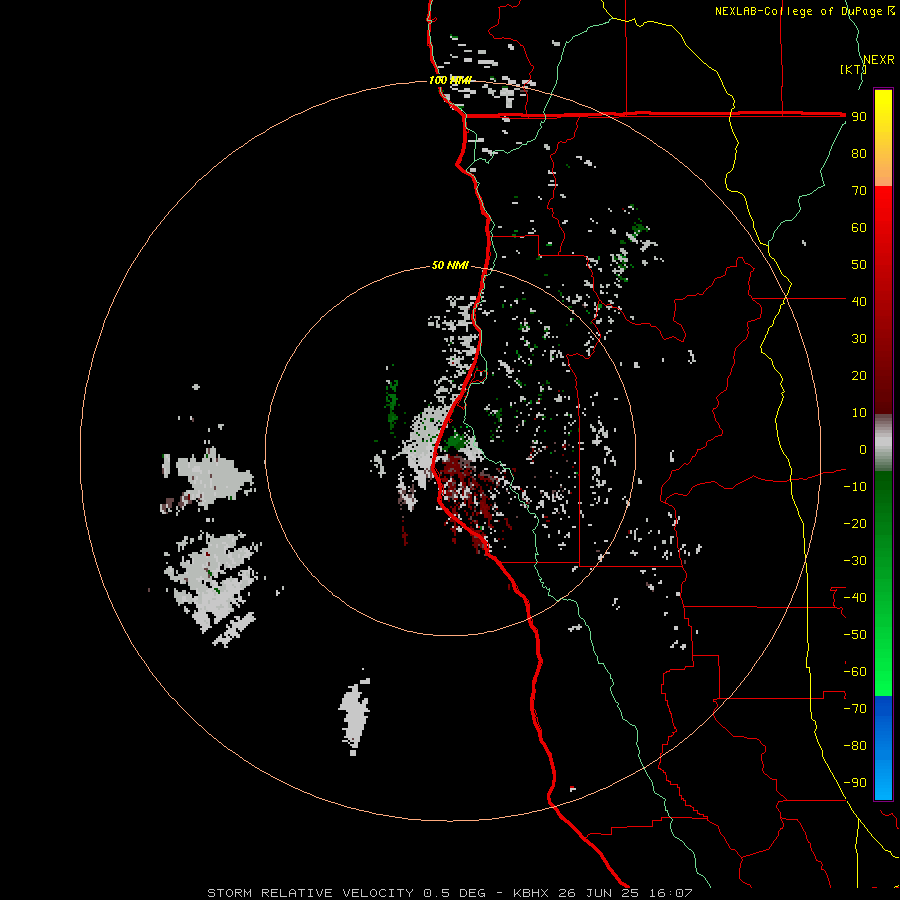The width and height of the screenshot is (900, 900).
Task: Select the 10 value on velocity scale
Action: 859,413
